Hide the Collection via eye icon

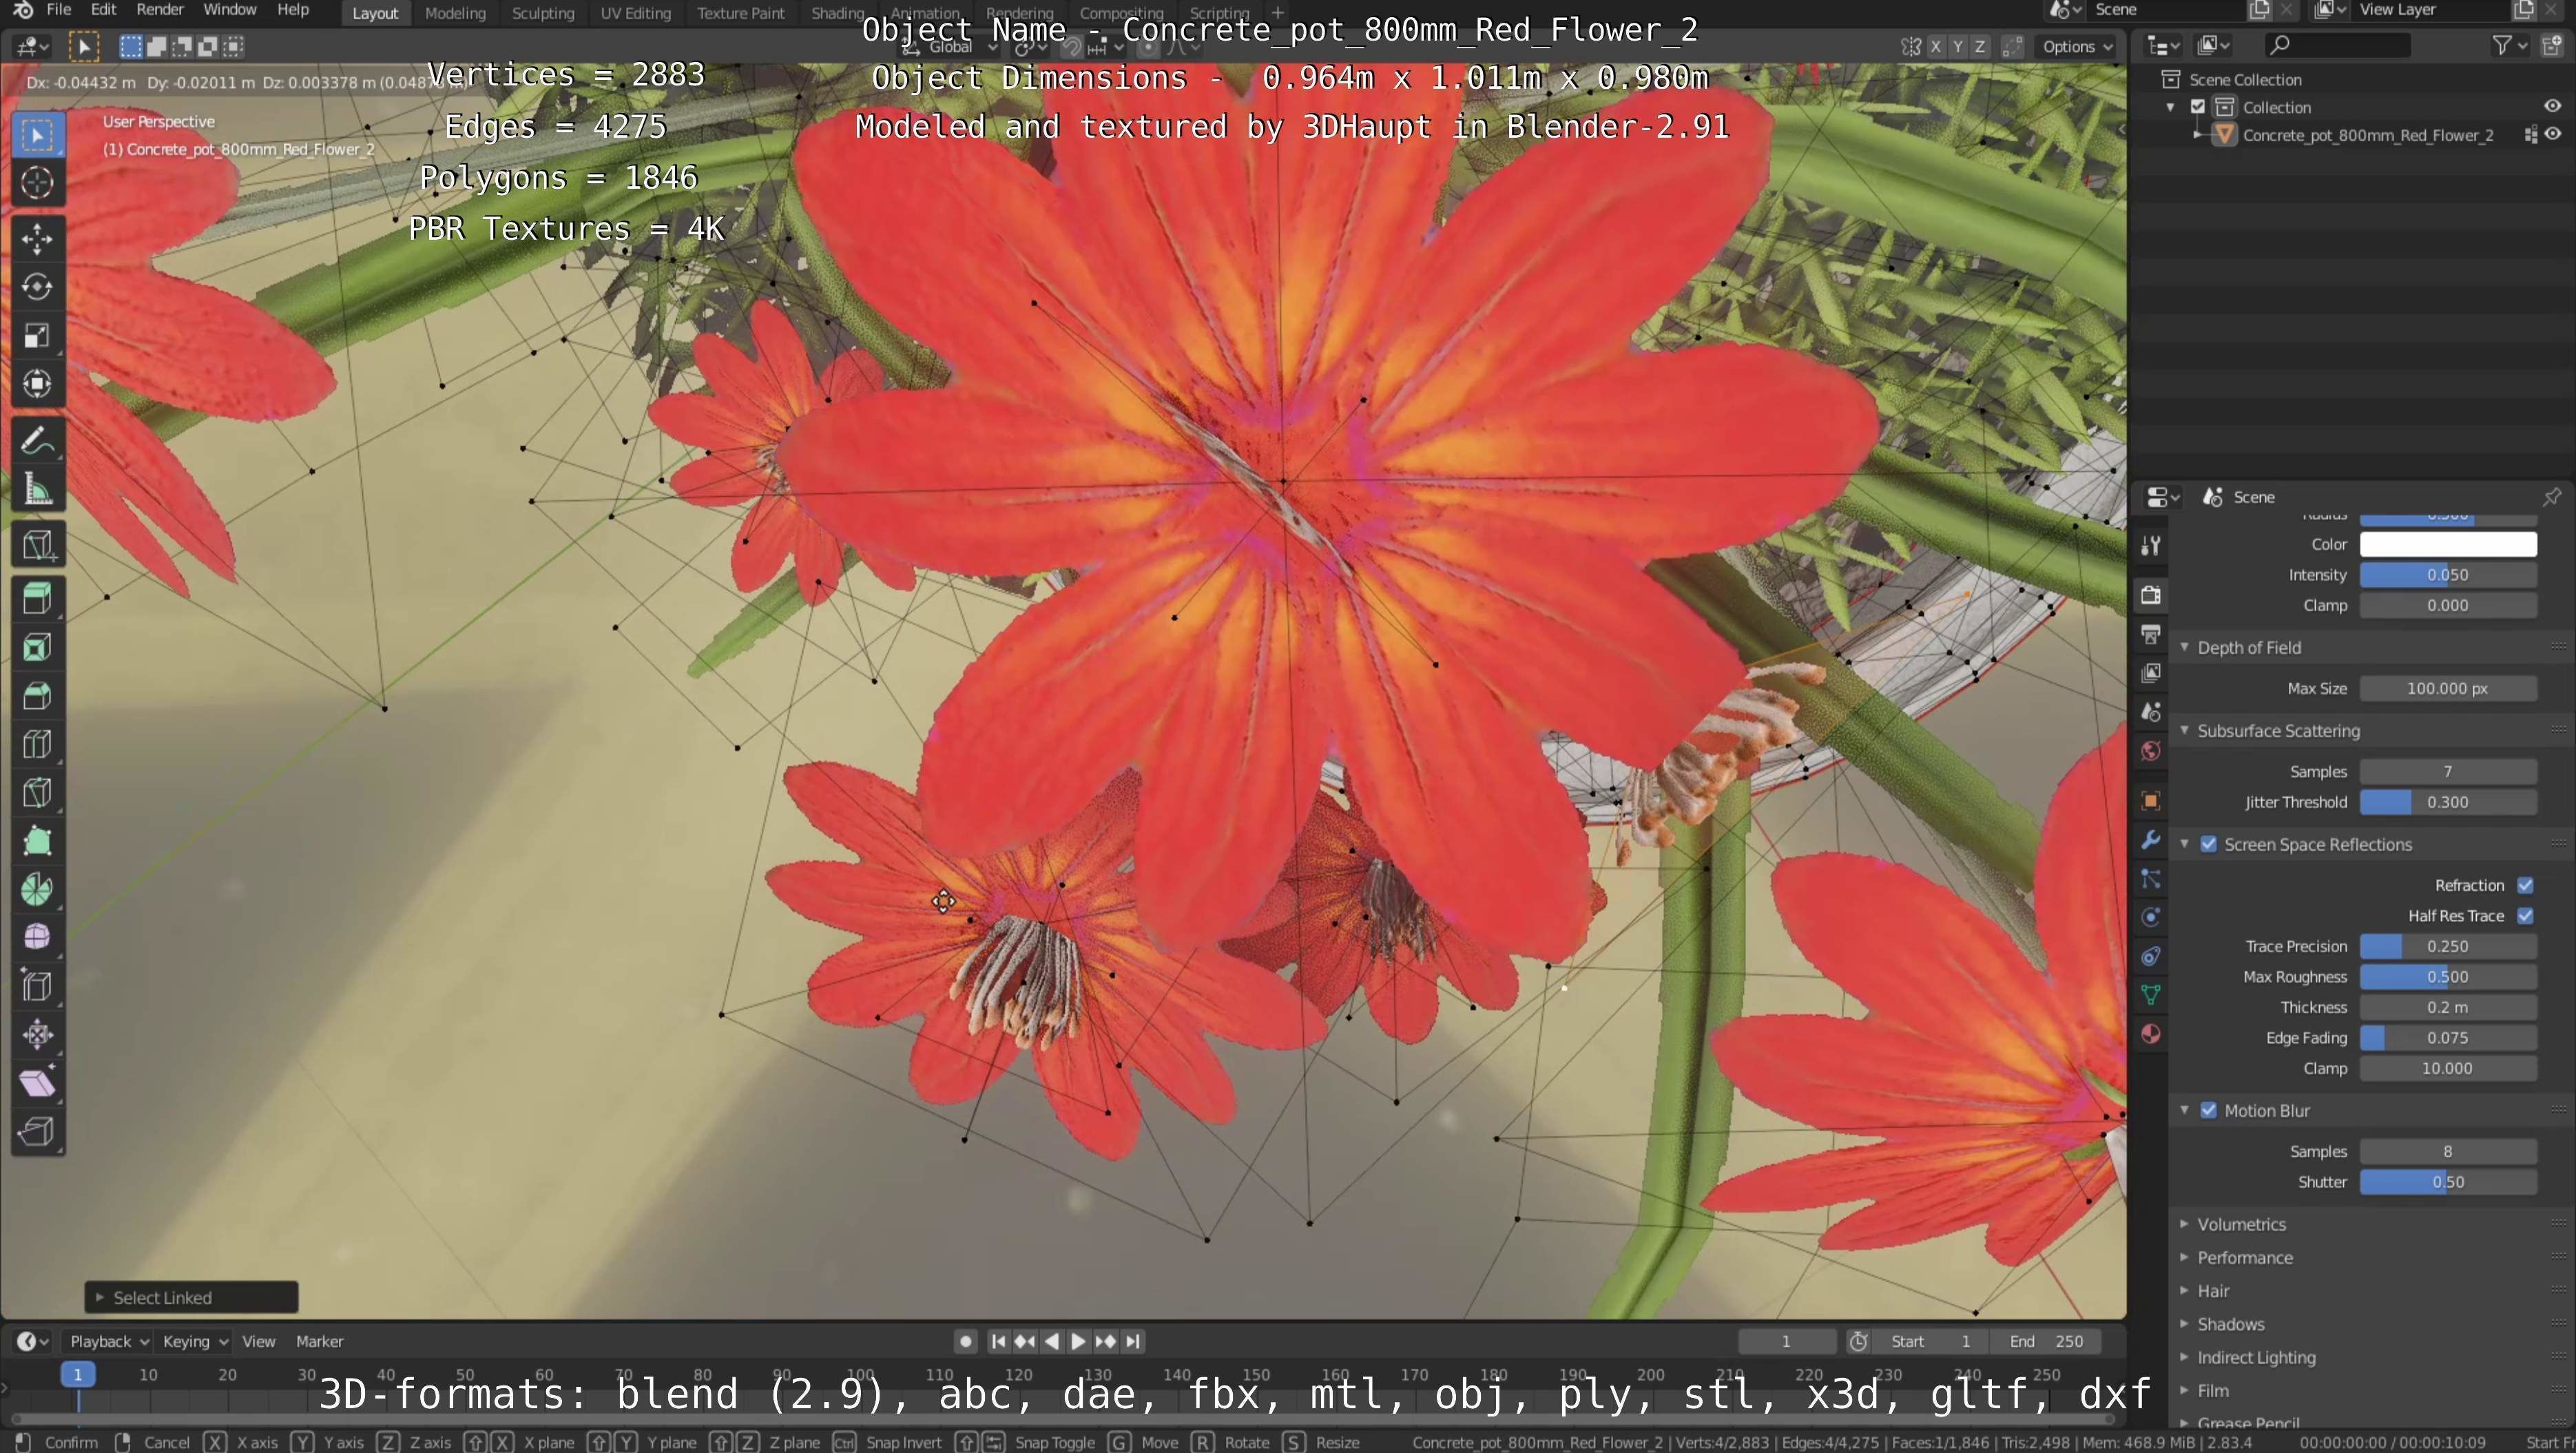pyautogui.click(x=2552, y=106)
